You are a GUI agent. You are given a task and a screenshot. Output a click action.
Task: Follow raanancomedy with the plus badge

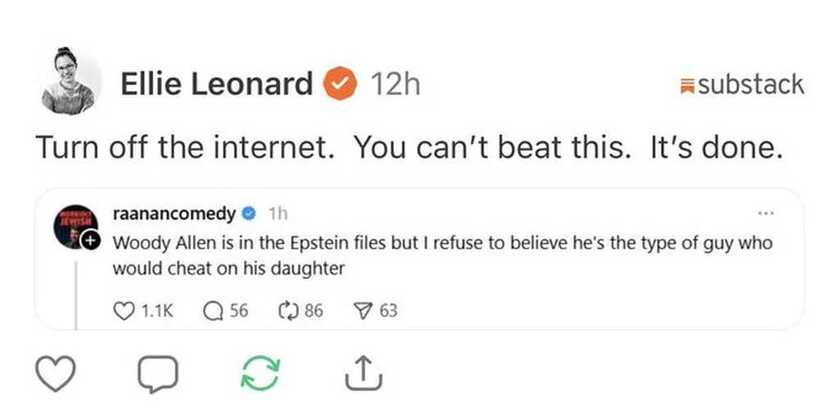[x=91, y=242]
